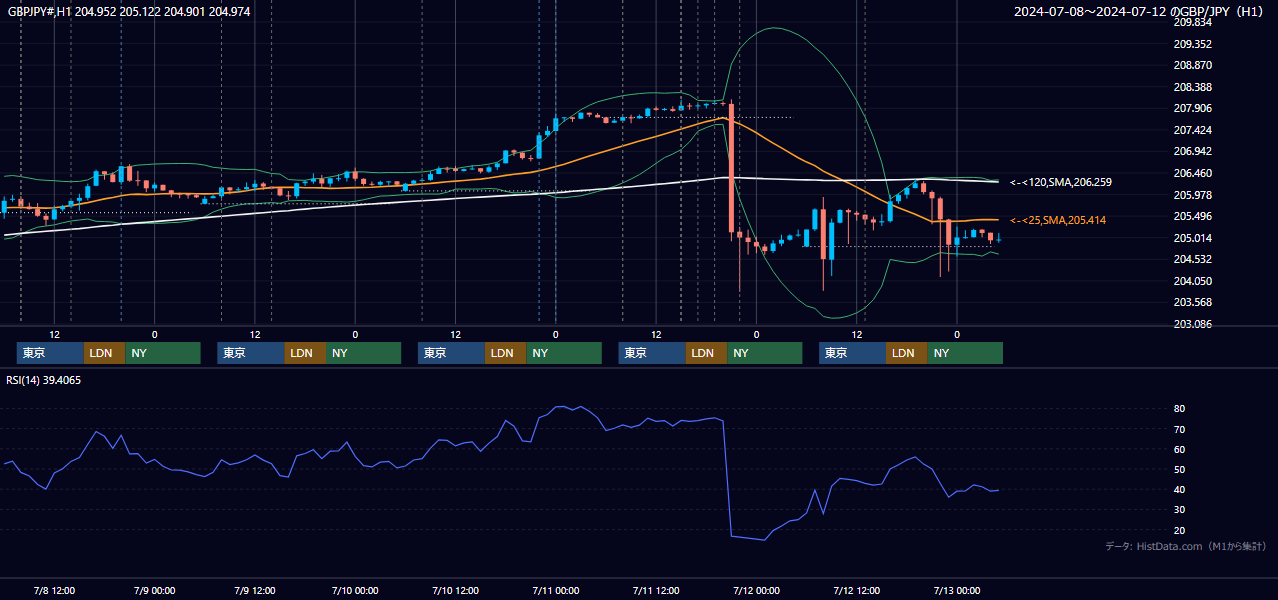Select the RSI 60 level label
The image size is (1278, 600).
[x=1180, y=449]
